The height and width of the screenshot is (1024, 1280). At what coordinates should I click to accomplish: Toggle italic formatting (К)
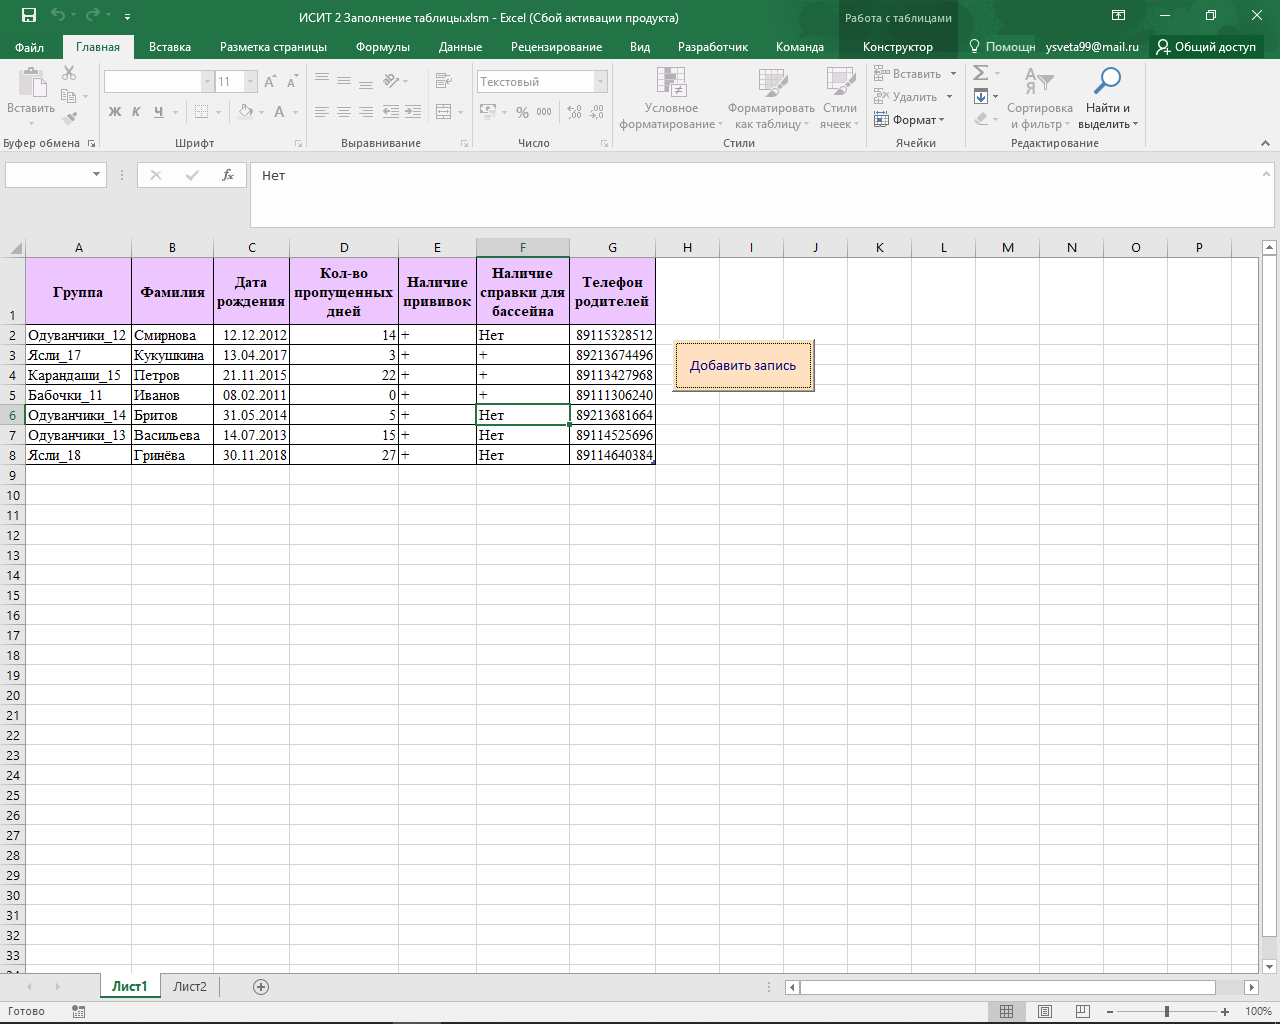[x=136, y=112]
